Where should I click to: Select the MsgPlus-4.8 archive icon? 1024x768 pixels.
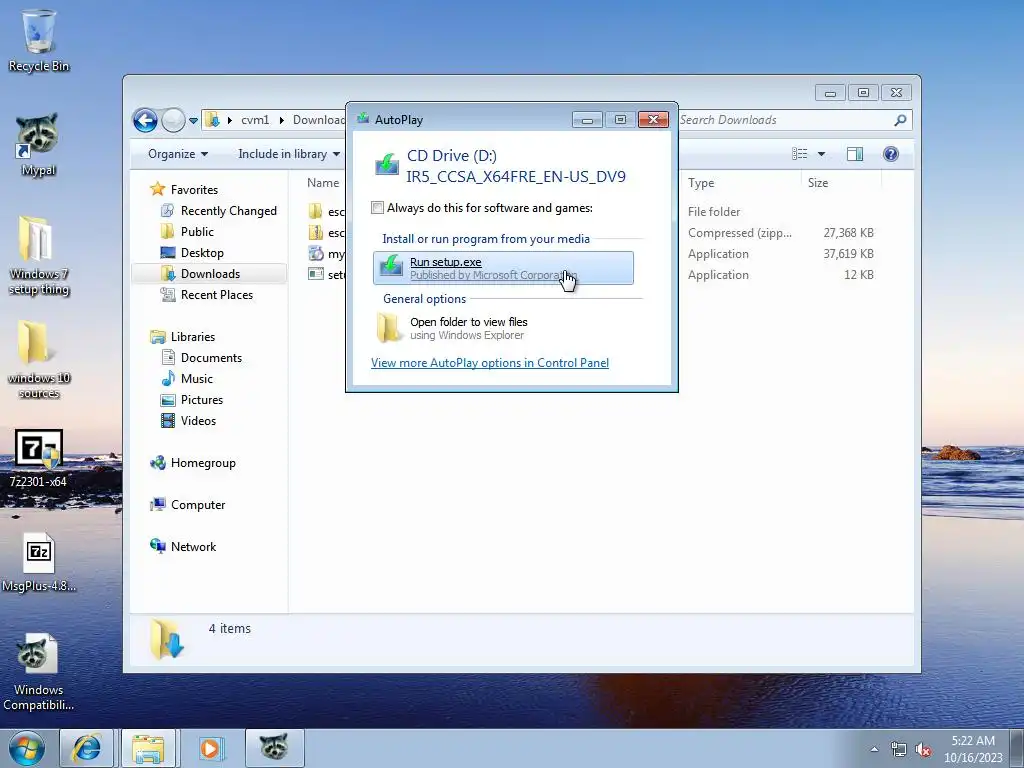click(39, 562)
